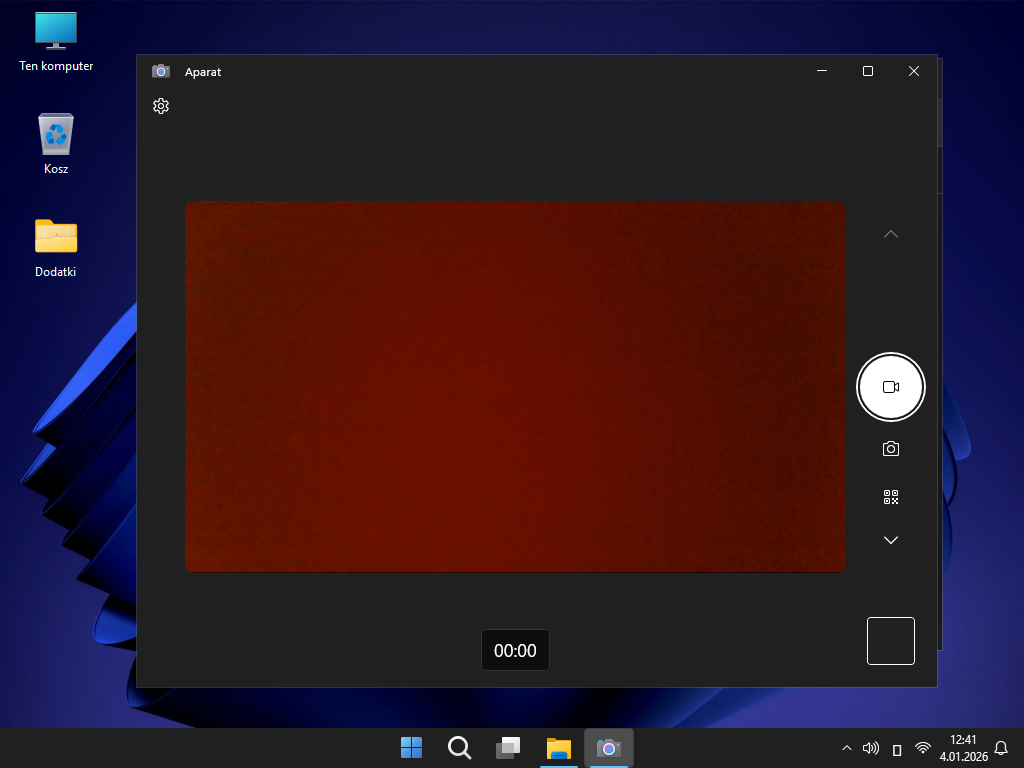
Task: Show hidden system tray icons
Action: point(847,748)
